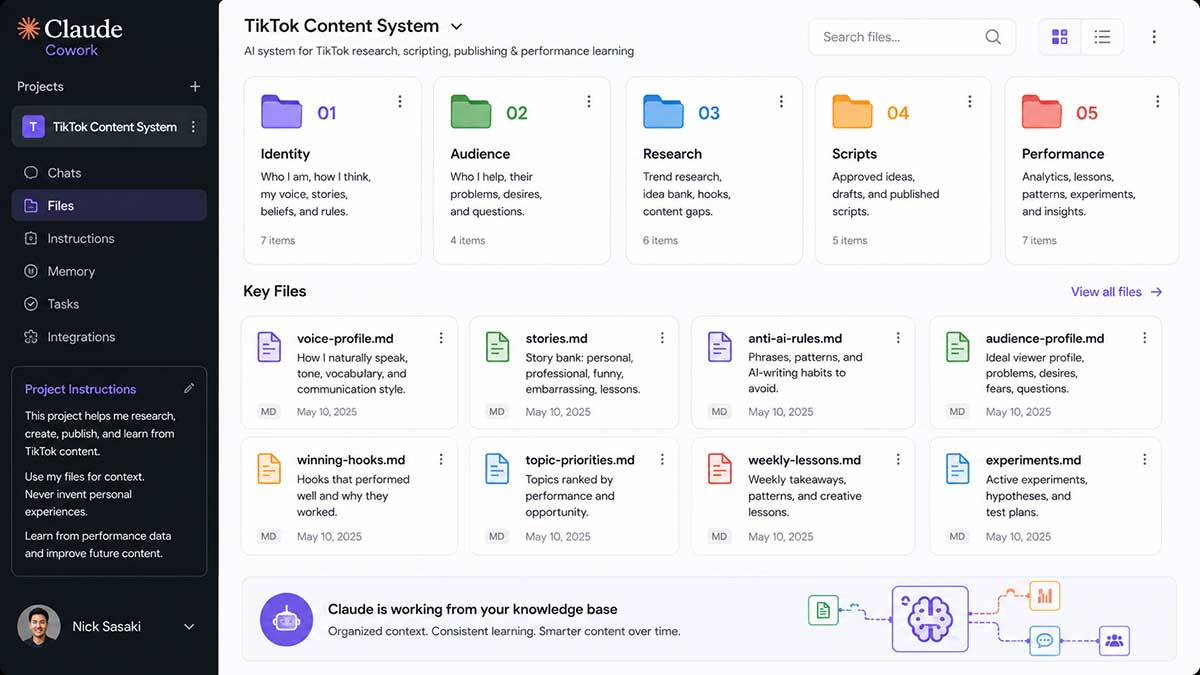Click the Claude Cowork logo icon
Image resolution: width=1200 pixels, height=675 pixels.
point(29,28)
